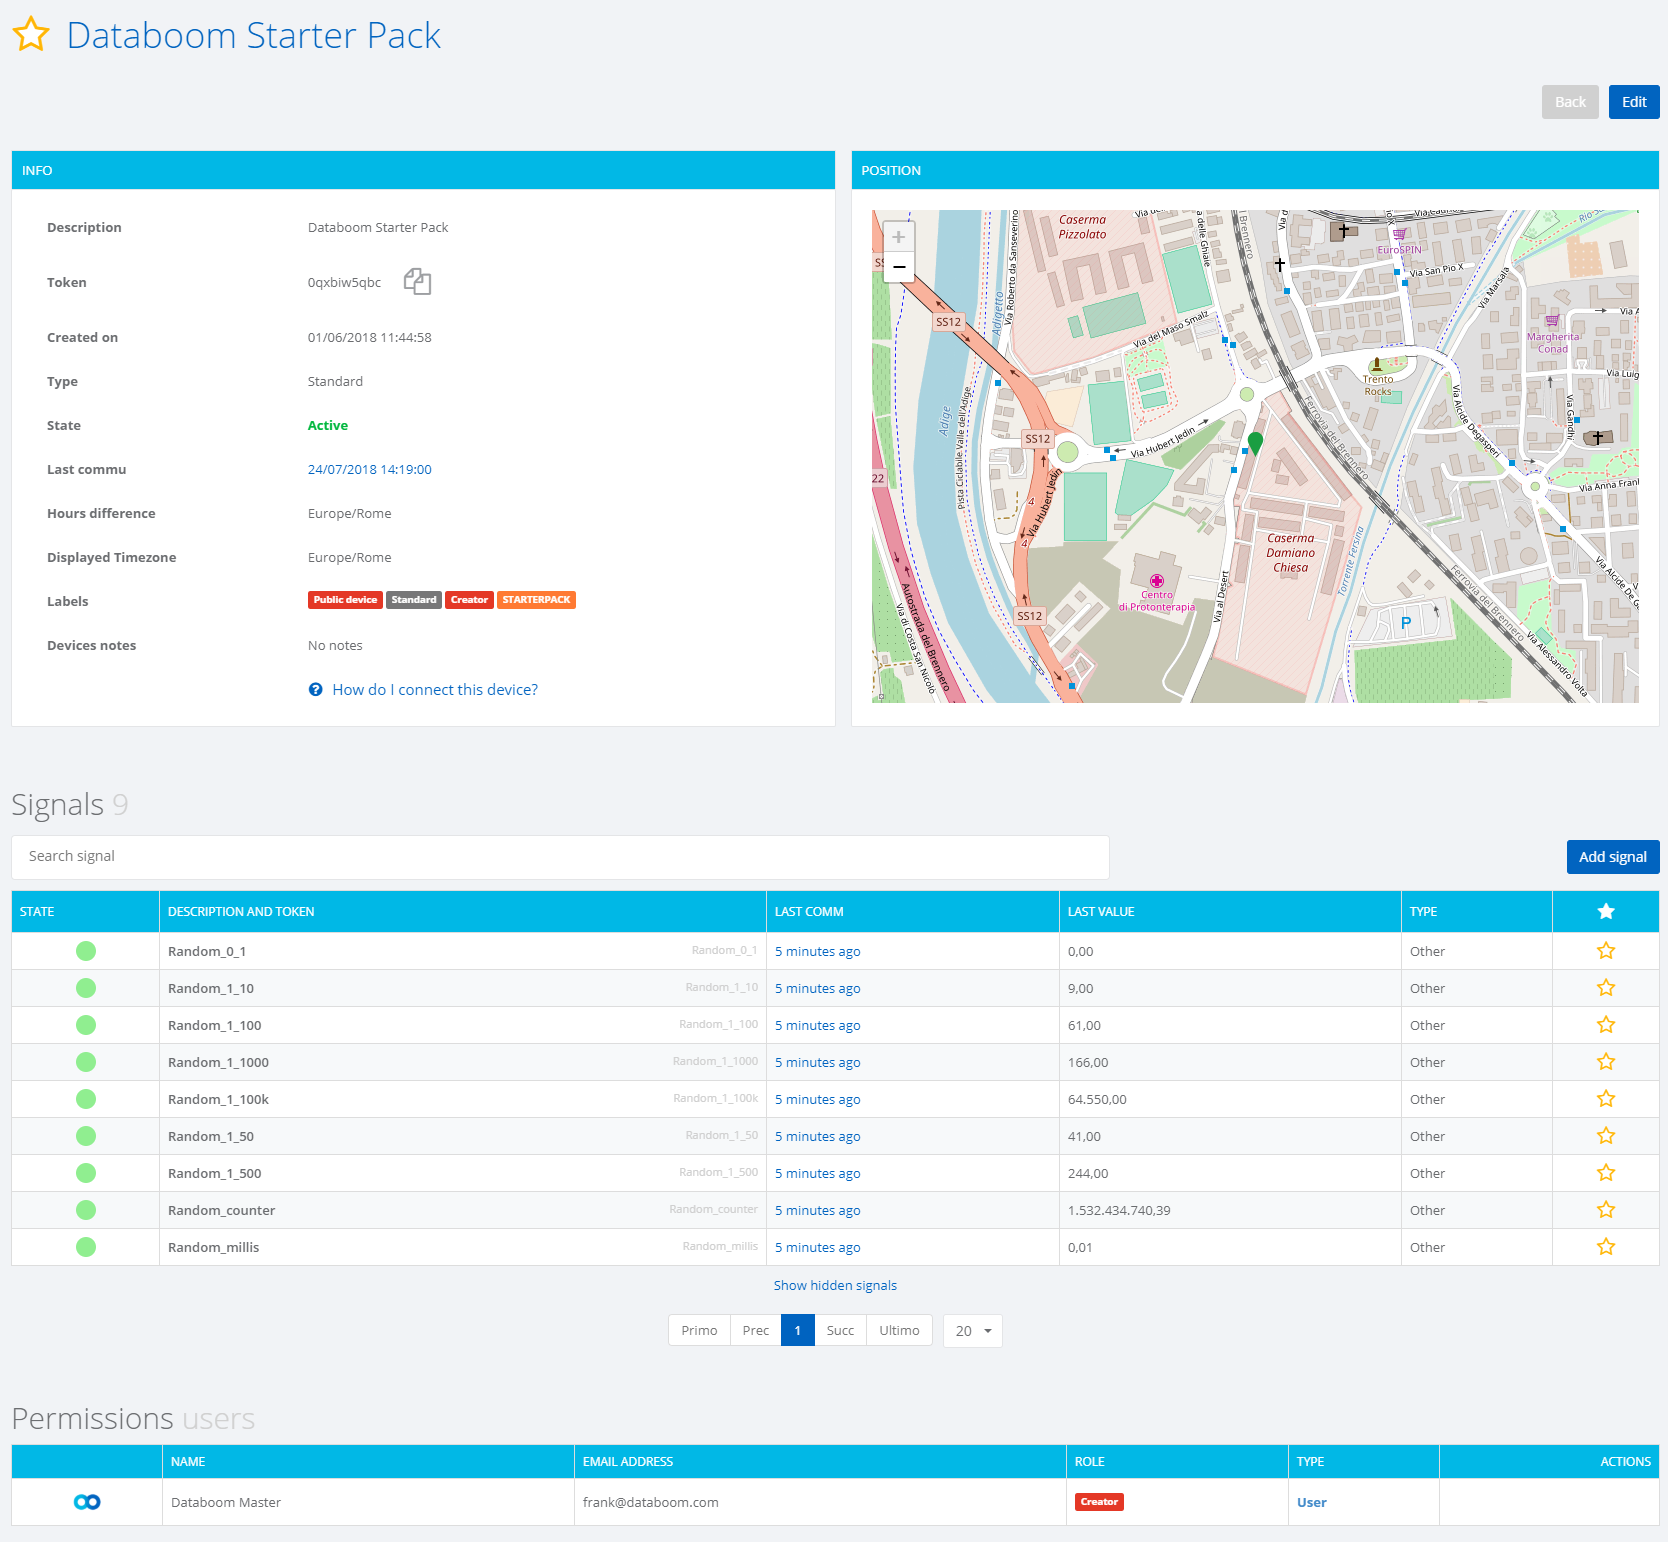Sort by LAST VALUE column header
The width and height of the screenshot is (1668, 1542).
pyautogui.click(x=1231, y=912)
